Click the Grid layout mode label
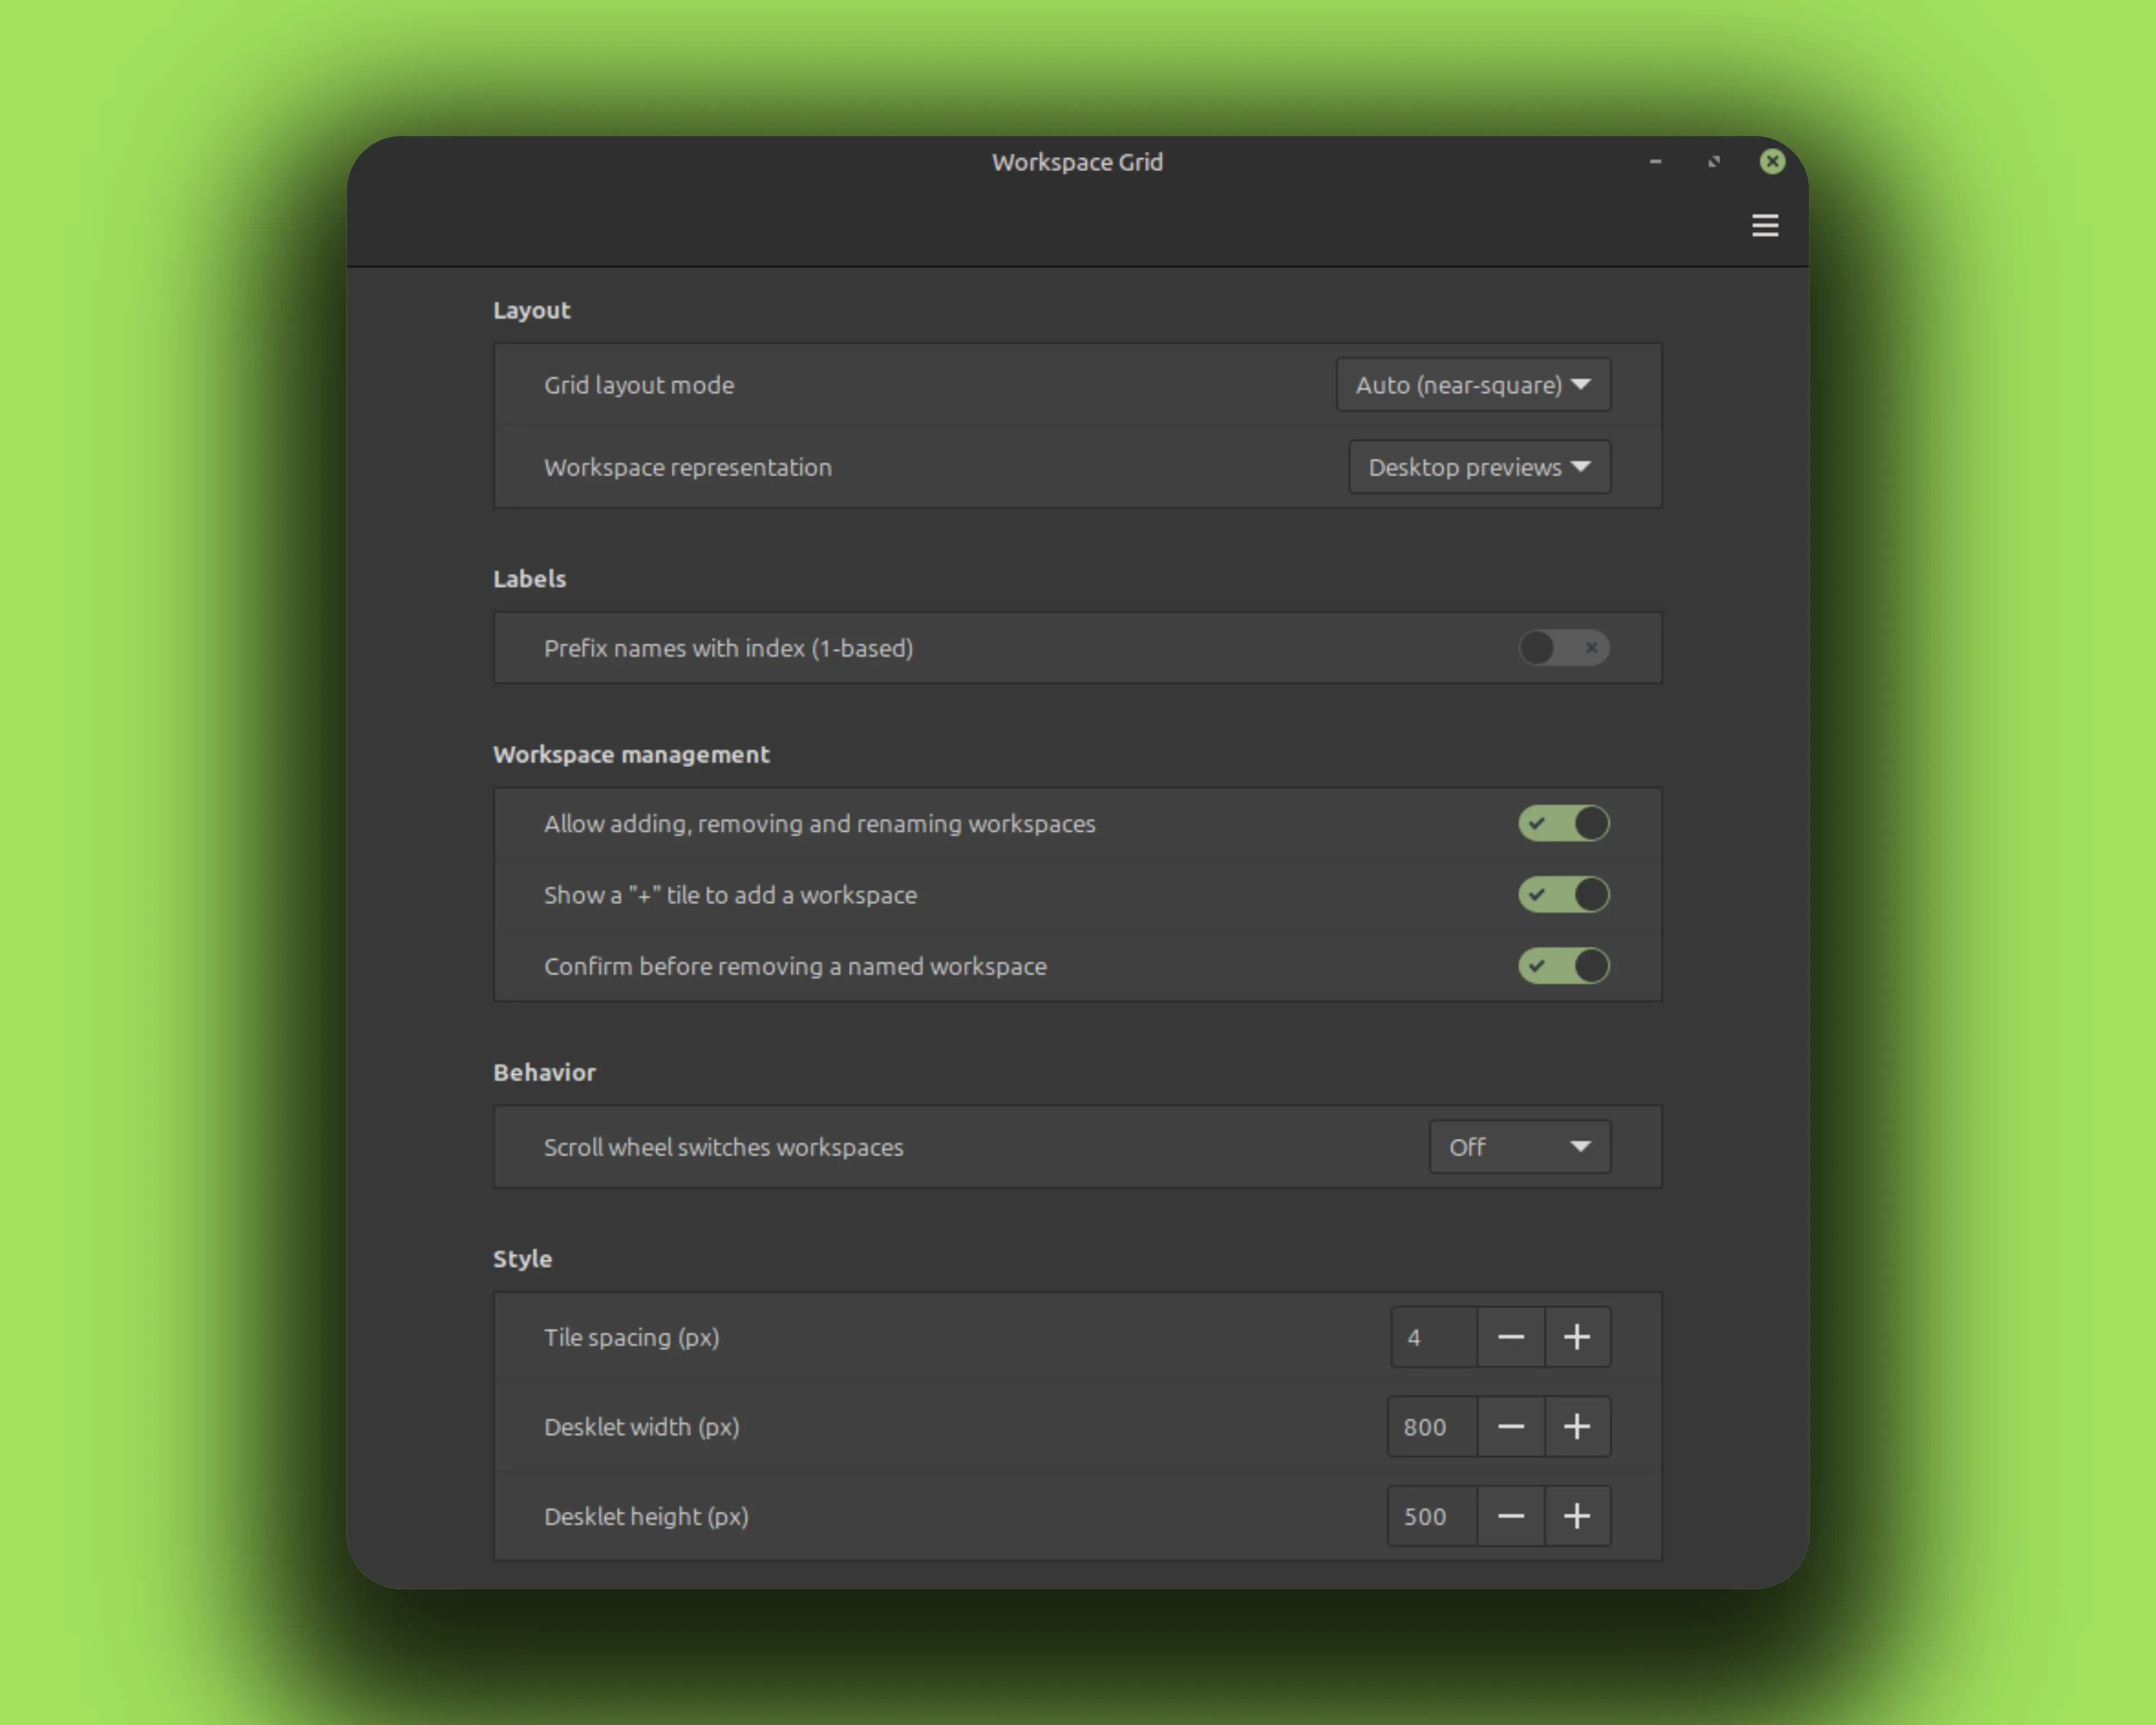2156x1725 pixels. pyautogui.click(x=639, y=385)
